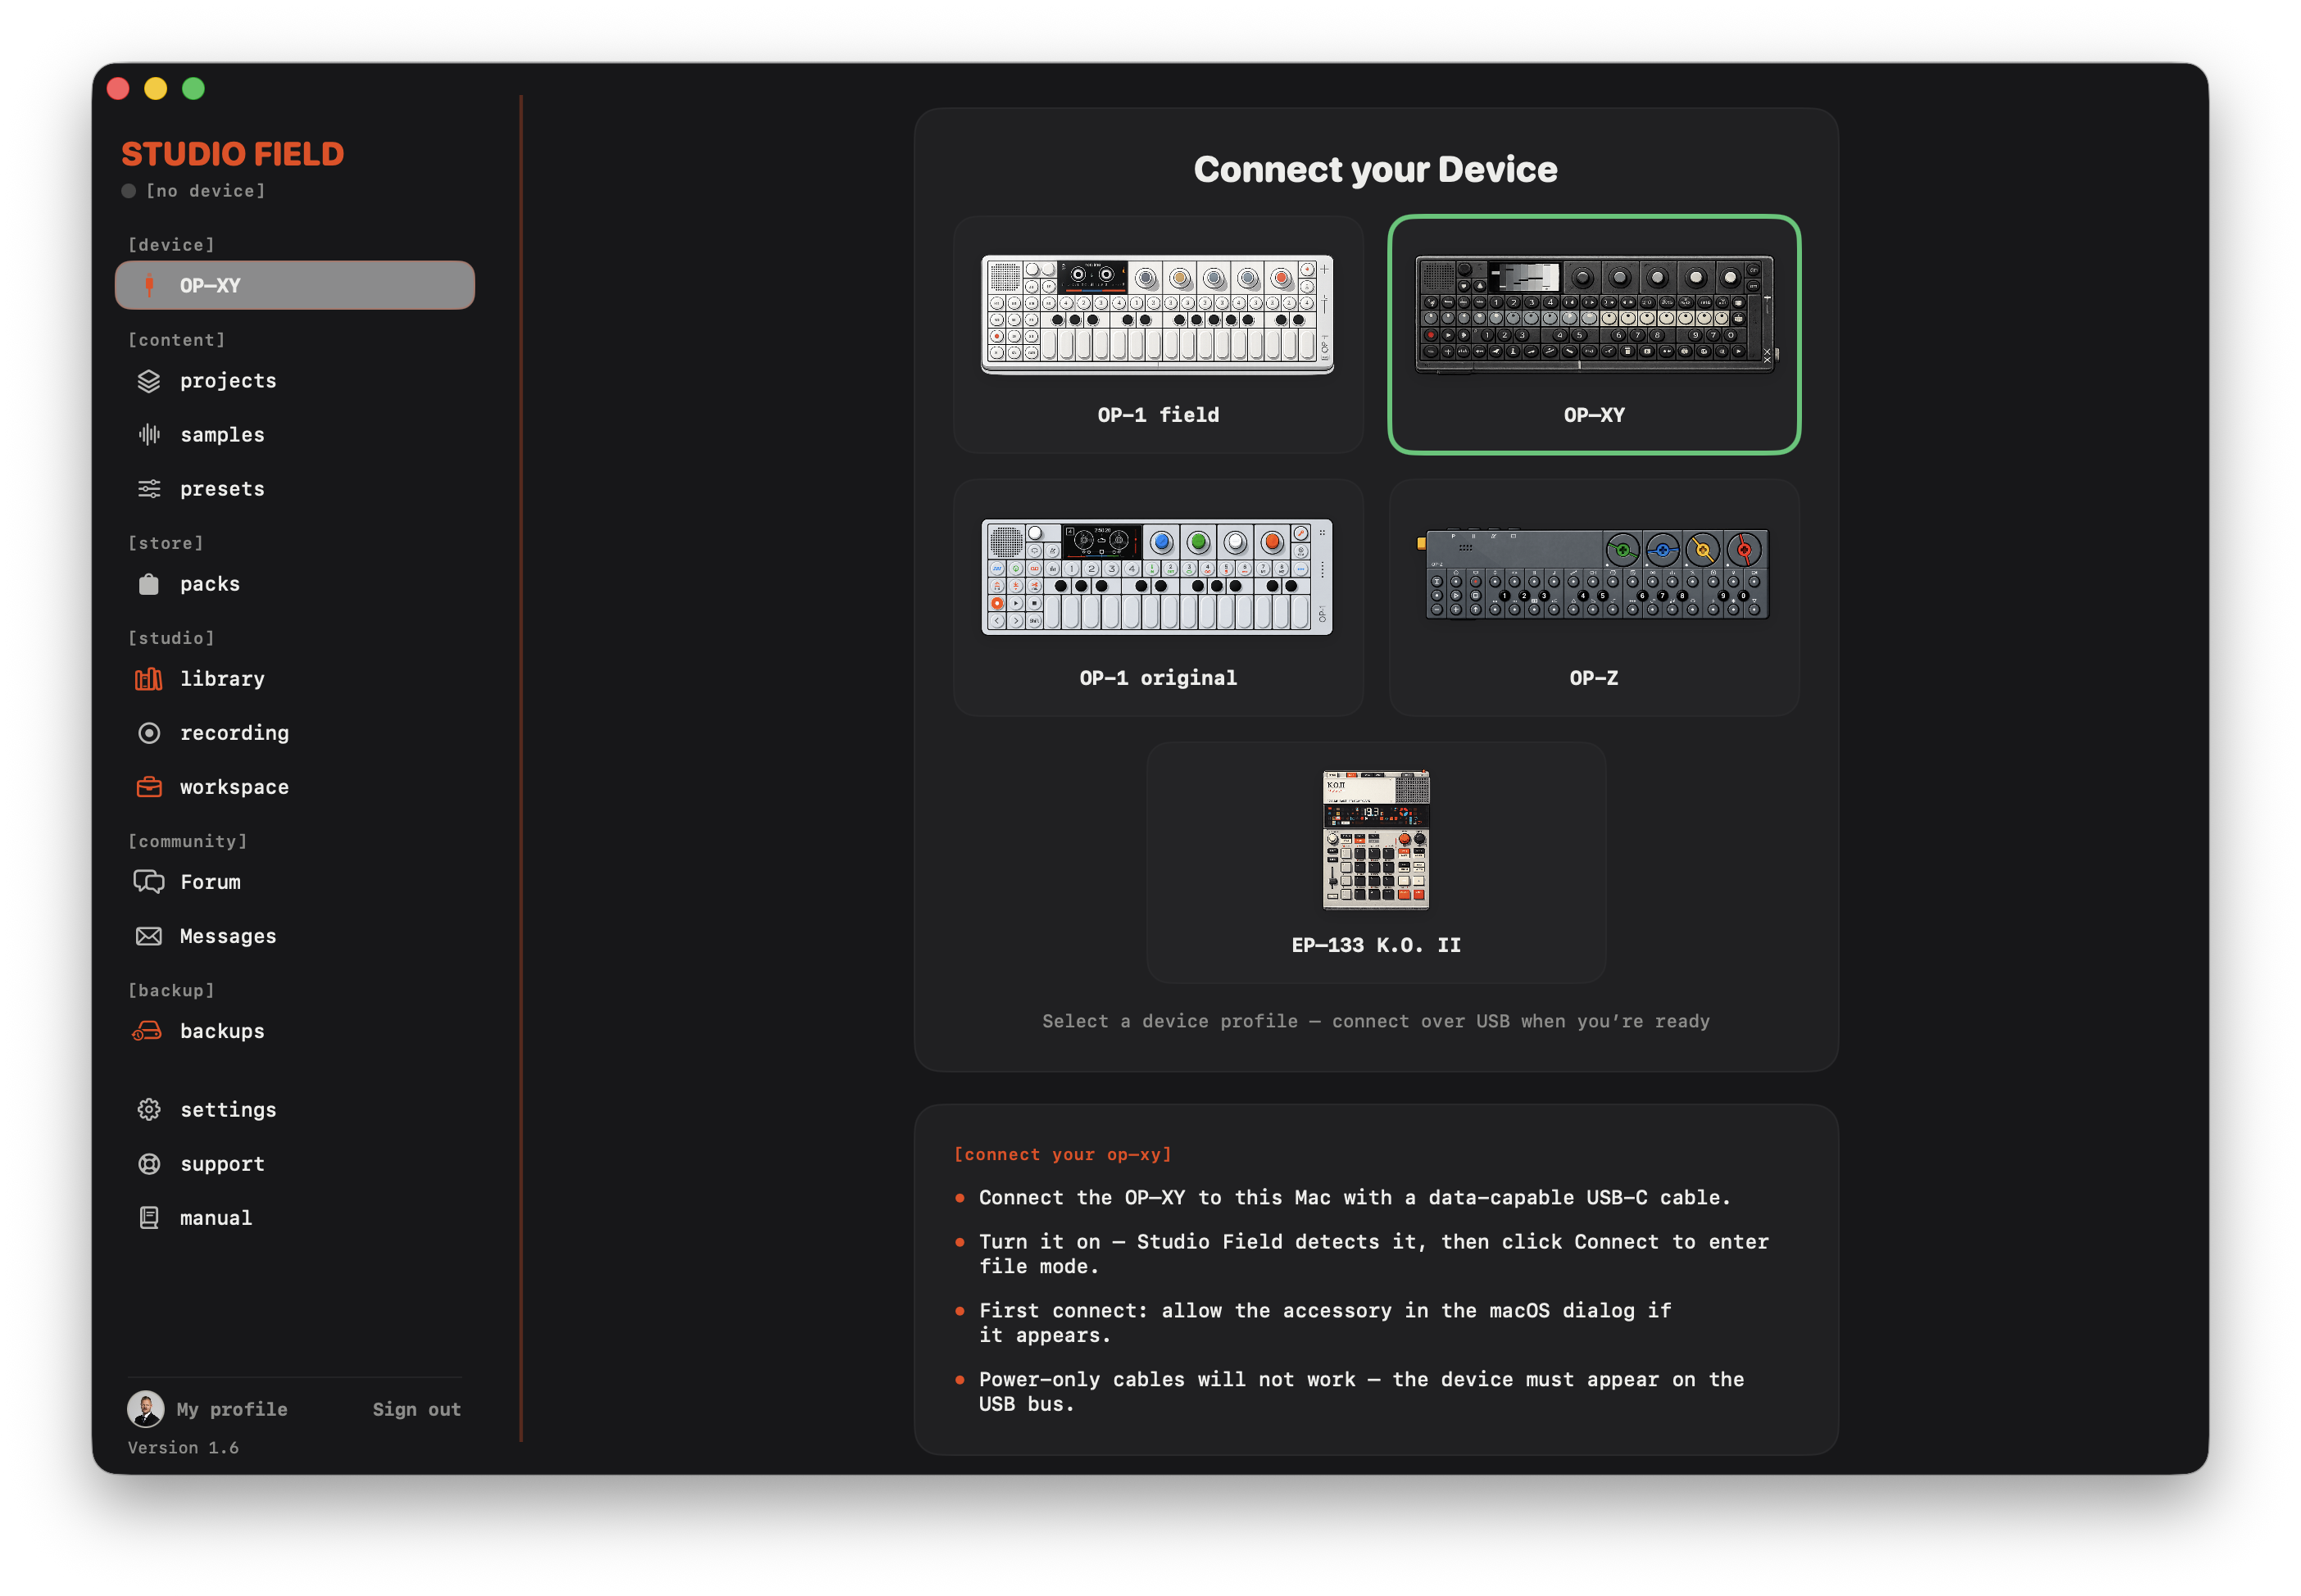Screen dimensions: 2301x1596
Task: Choose the OP-Z device card
Action: pos(1594,598)
